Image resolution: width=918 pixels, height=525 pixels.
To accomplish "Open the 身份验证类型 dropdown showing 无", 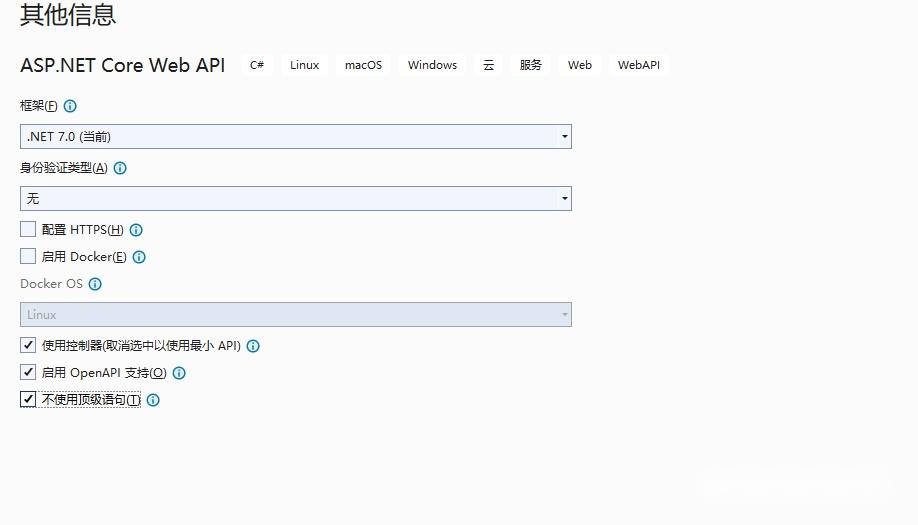I will coord(296,198).
